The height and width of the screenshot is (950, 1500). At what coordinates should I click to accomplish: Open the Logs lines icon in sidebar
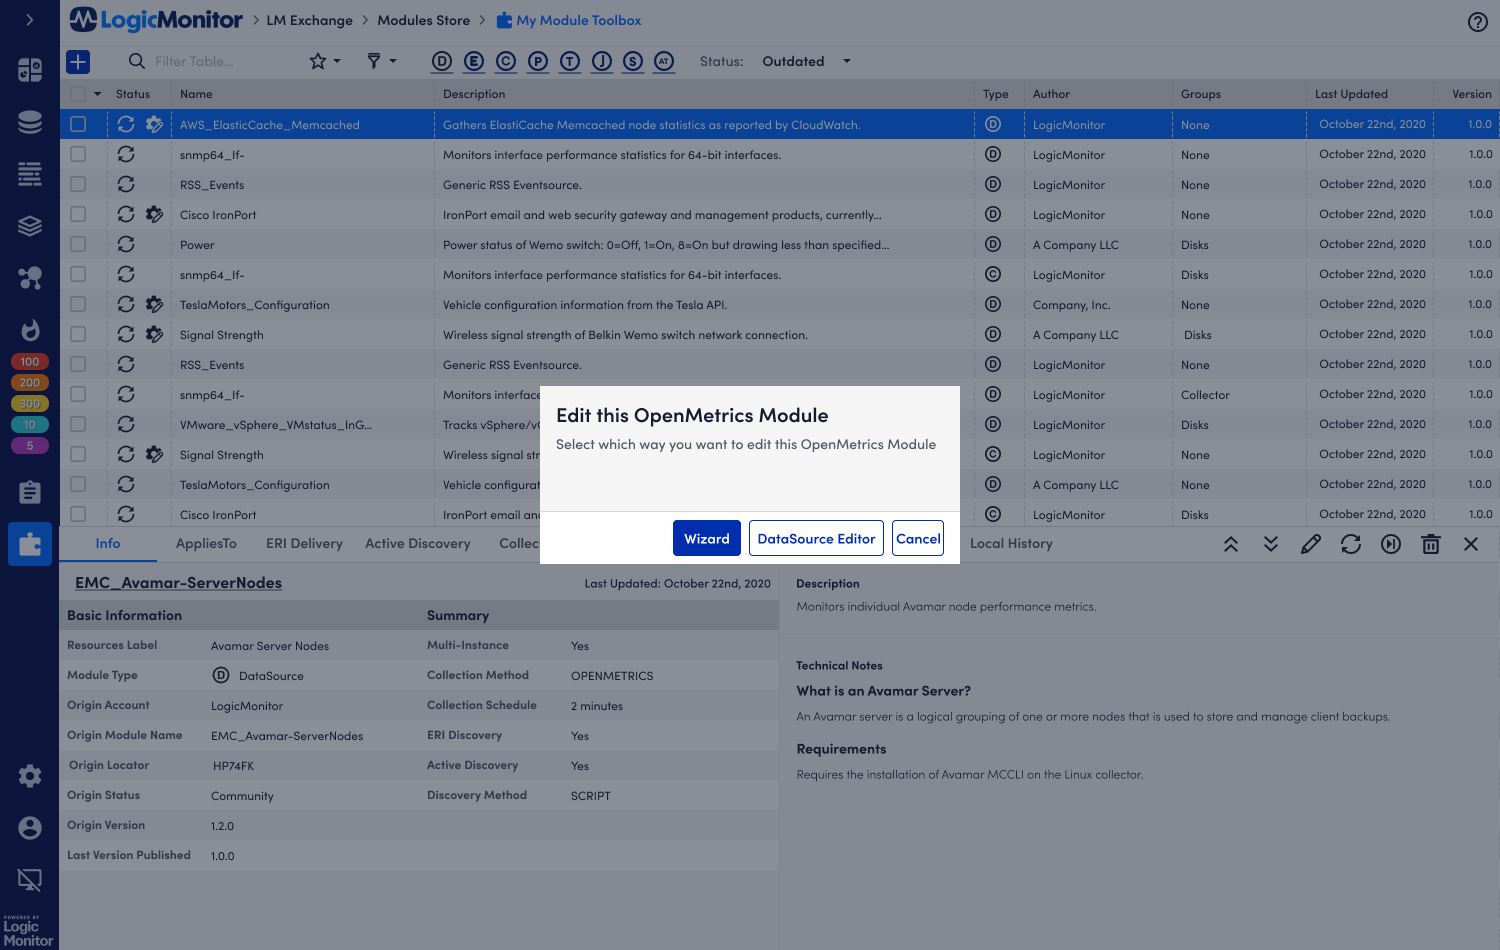coord(30,174)
